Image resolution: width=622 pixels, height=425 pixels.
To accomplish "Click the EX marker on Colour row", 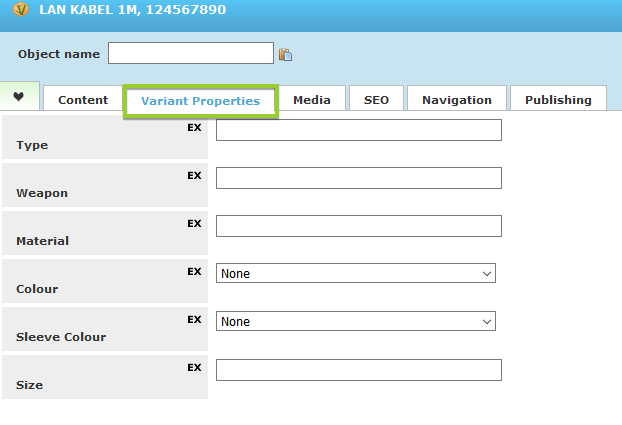I will pyautogui.click(x=194, y=271).
